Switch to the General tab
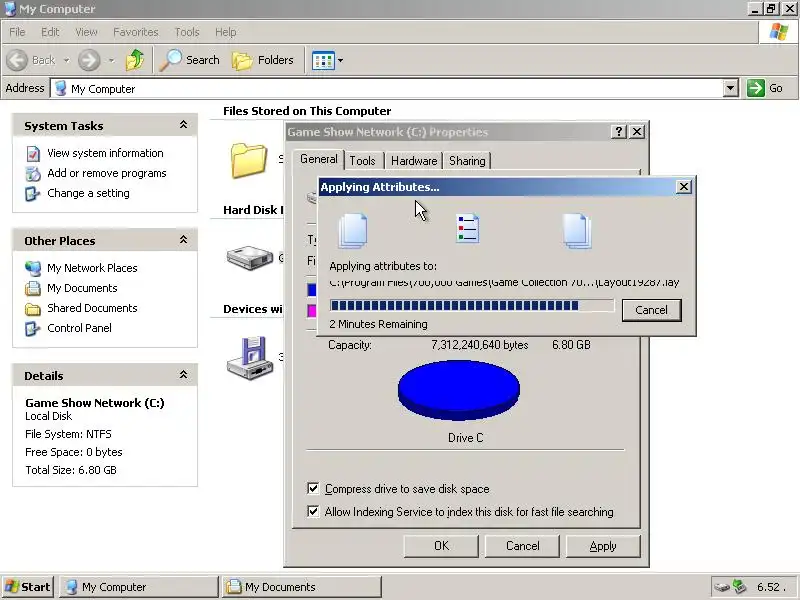 point(319,159)
